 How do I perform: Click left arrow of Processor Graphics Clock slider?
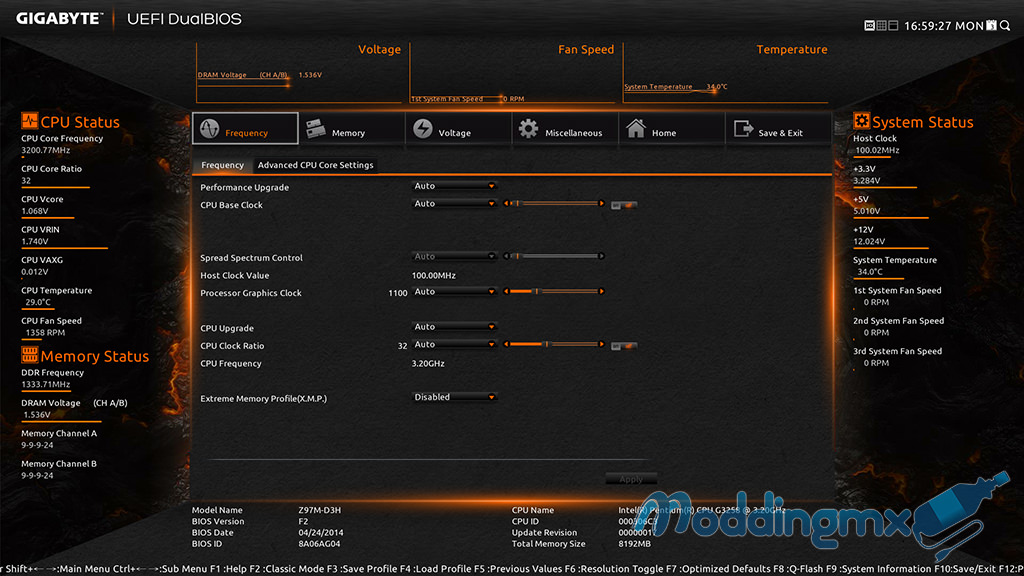[x=506, y=291]
